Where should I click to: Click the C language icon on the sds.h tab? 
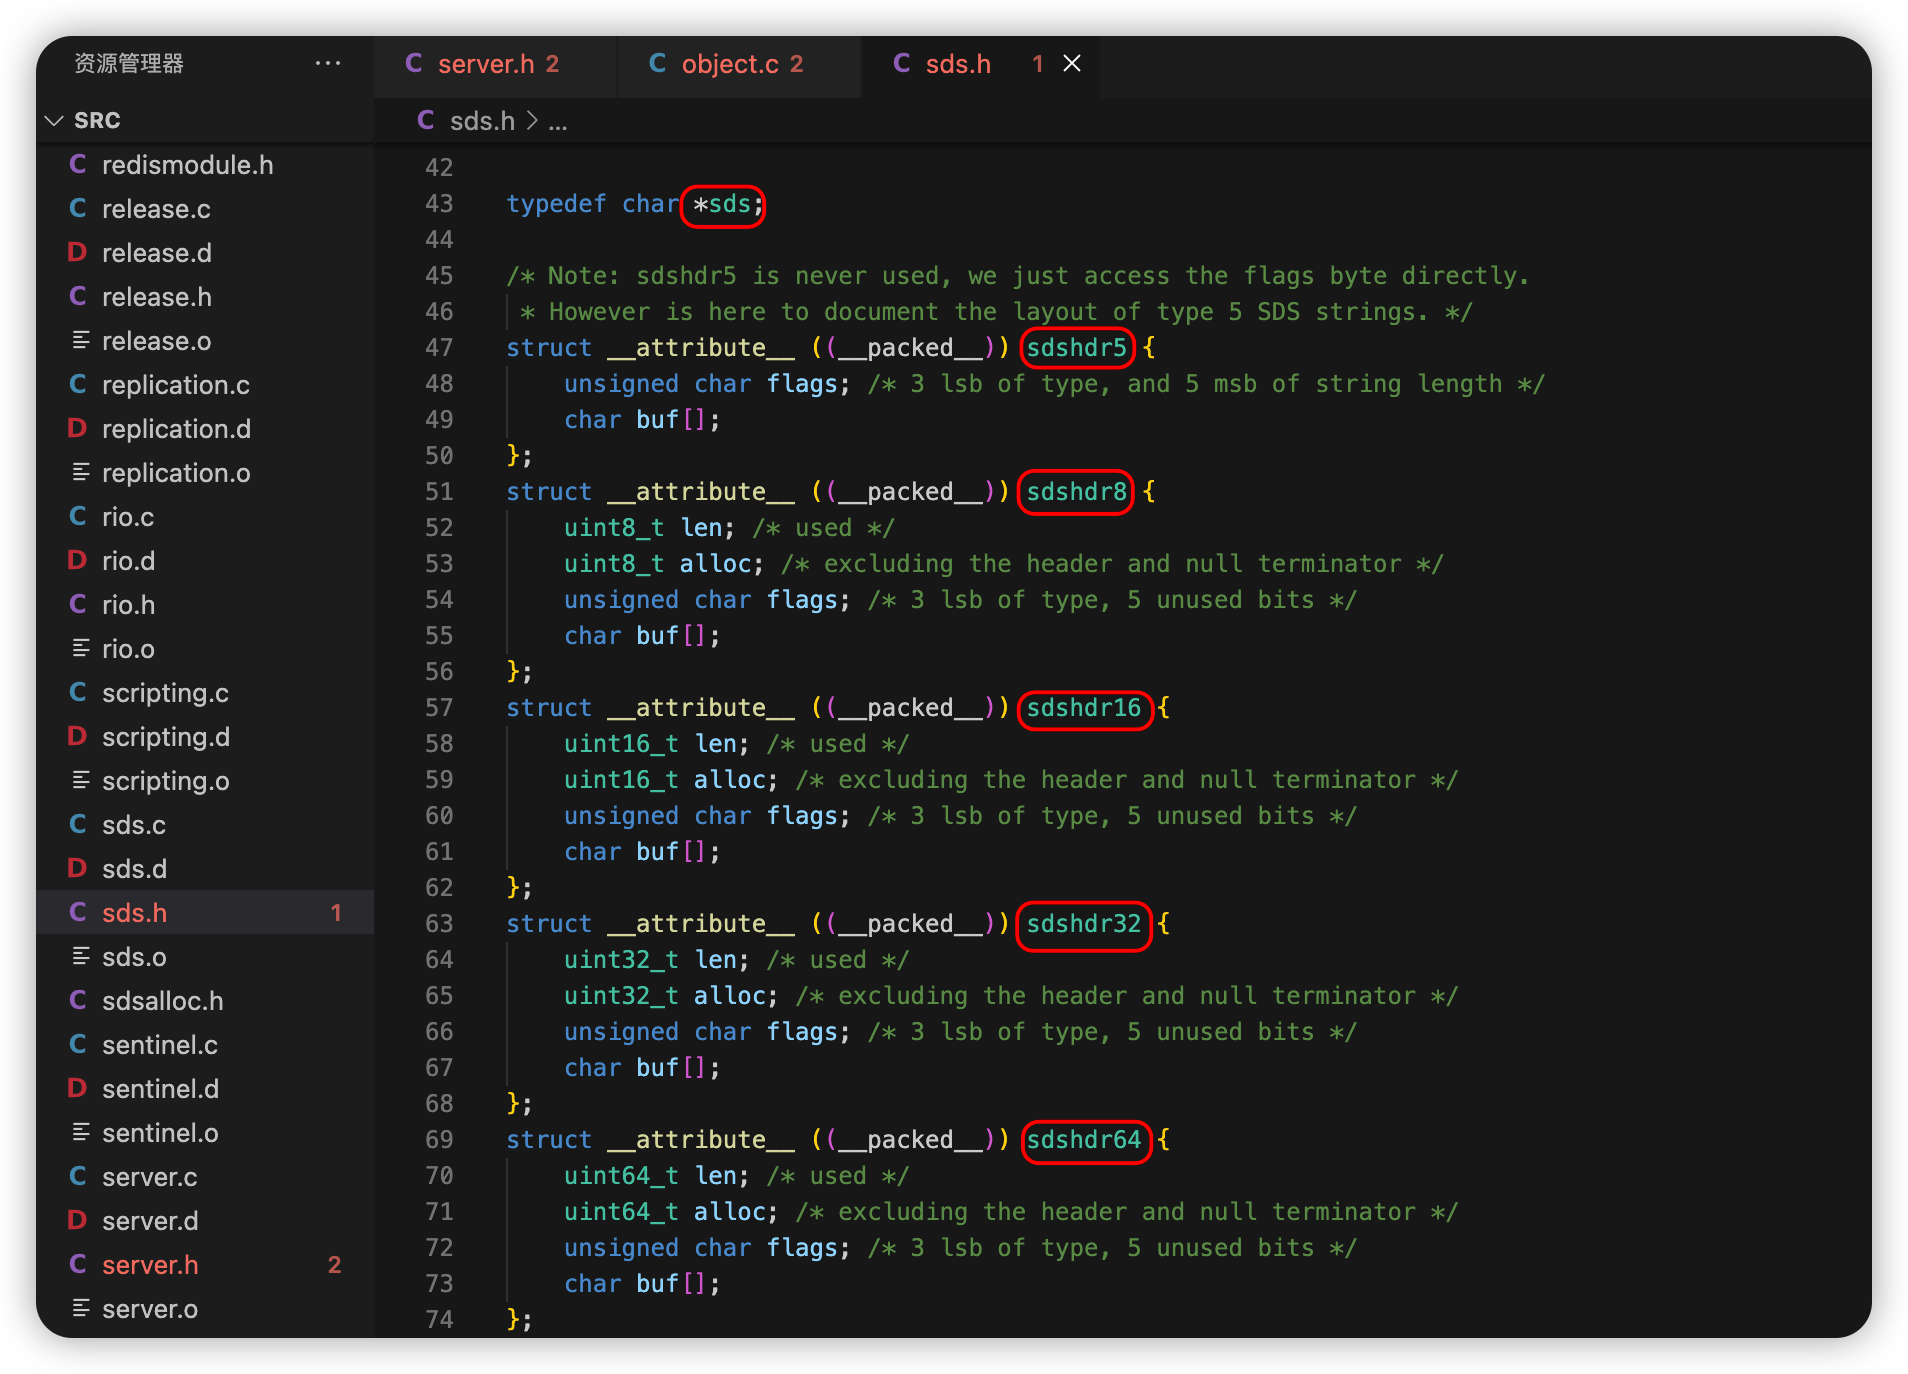[901, 63]
